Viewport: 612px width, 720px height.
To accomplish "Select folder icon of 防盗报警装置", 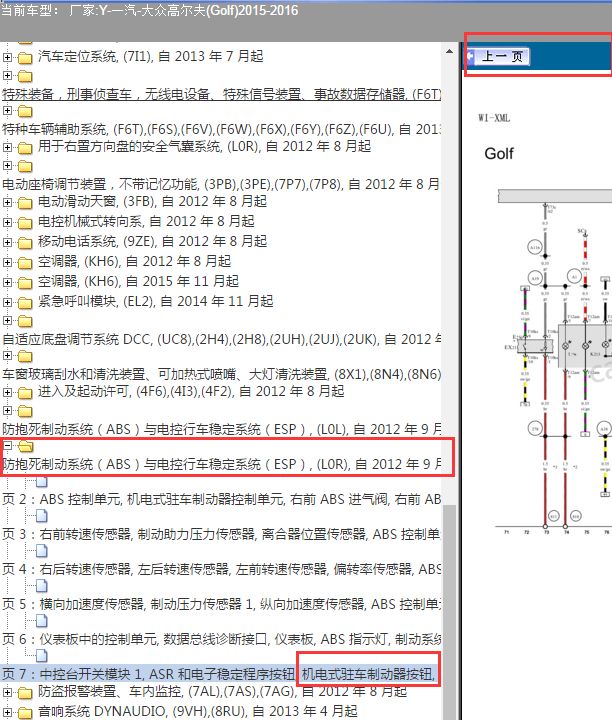I will point(25,692).
